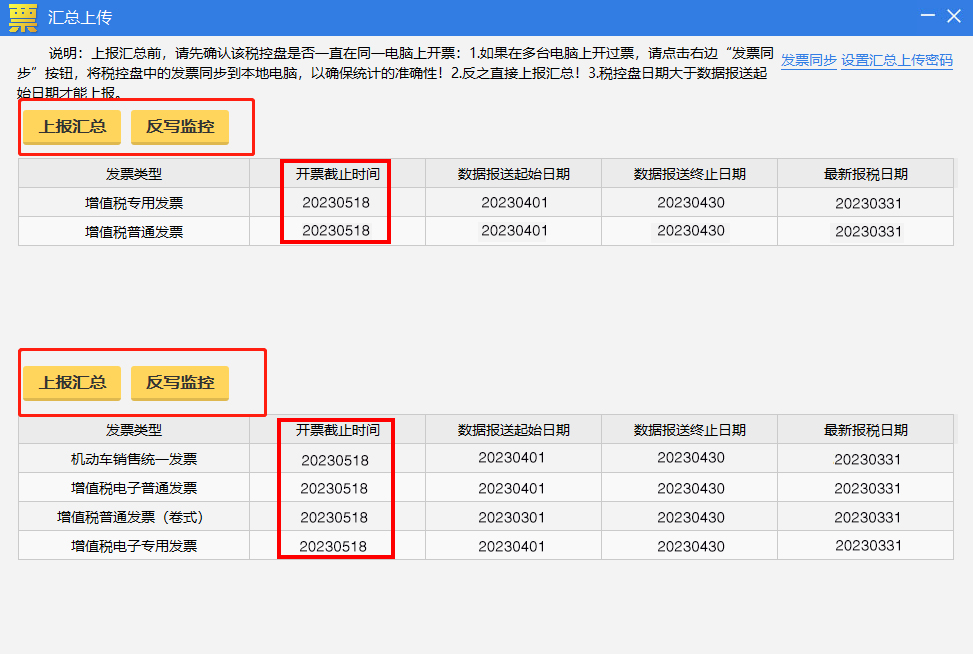Click 20230518 in the 机动车销售统一发票 row
Screen dimensions: 973x654
pyautogui.click(x=335, y=460)
